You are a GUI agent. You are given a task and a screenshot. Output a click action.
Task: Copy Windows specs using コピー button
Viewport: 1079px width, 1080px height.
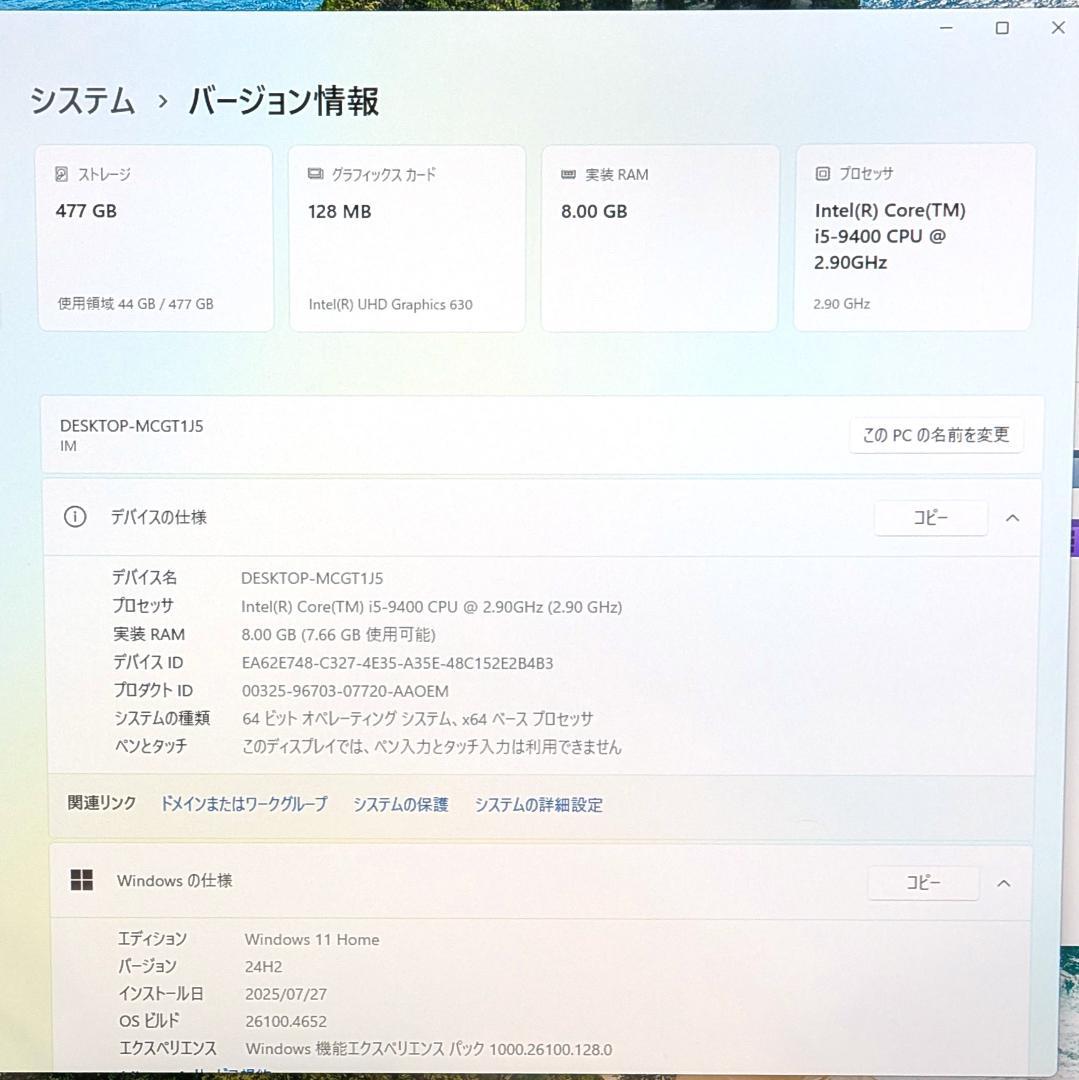pyautogui.click(x=923, y=882)
